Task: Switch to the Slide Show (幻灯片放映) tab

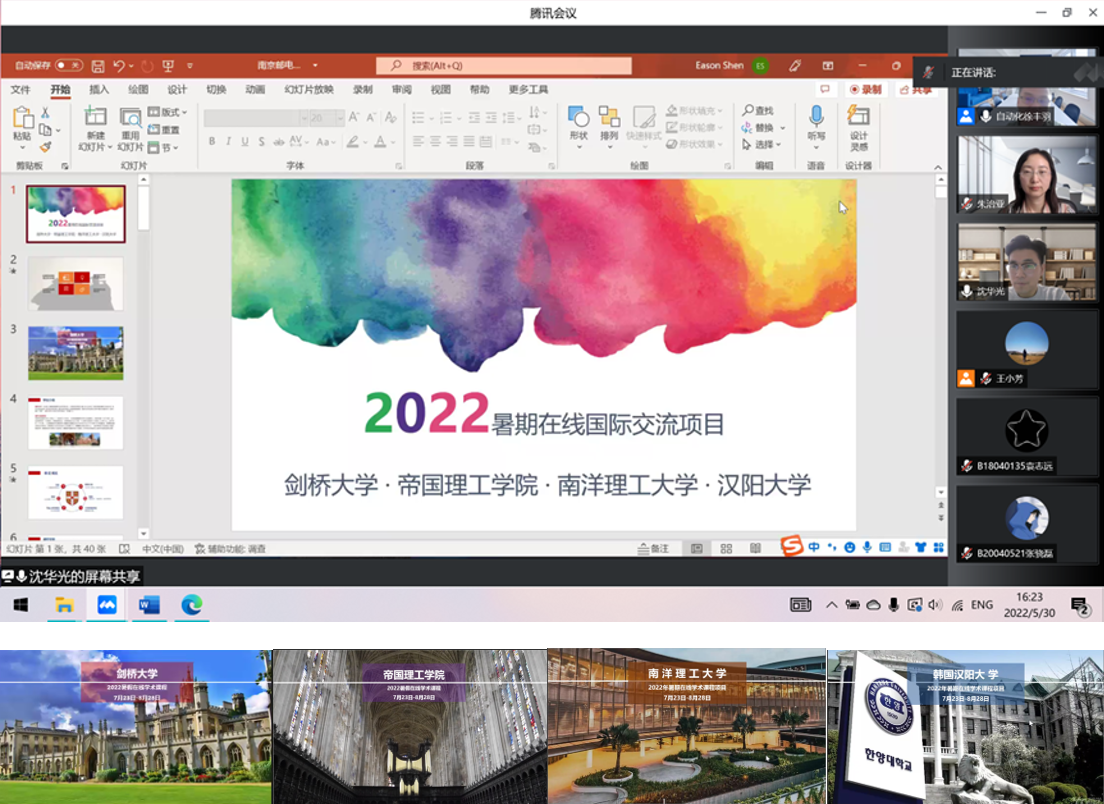Action: 308,89
